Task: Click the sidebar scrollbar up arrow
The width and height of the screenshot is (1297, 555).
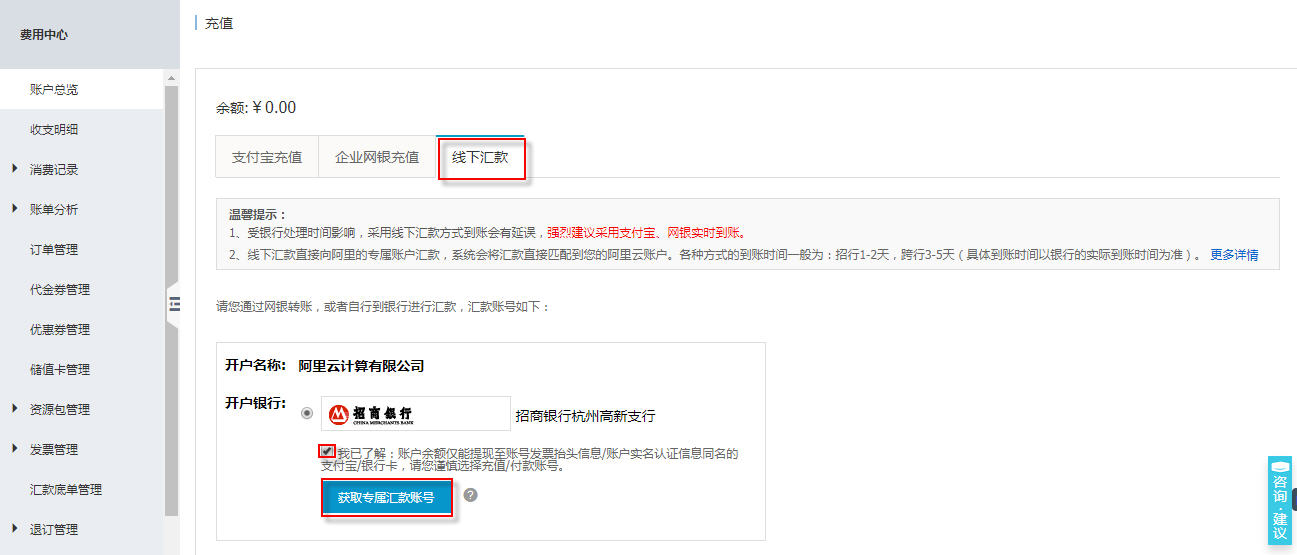Action: point(171,78)
